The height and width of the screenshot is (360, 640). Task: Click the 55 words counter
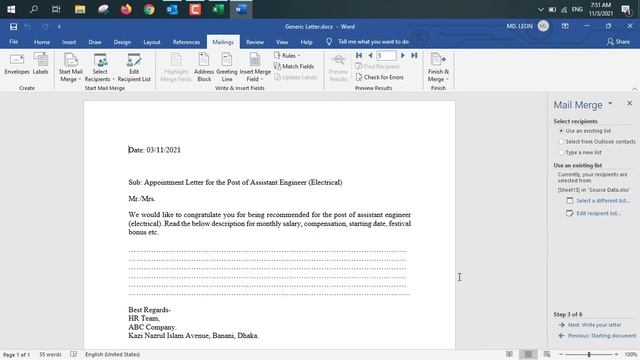(x=50, y=354)
